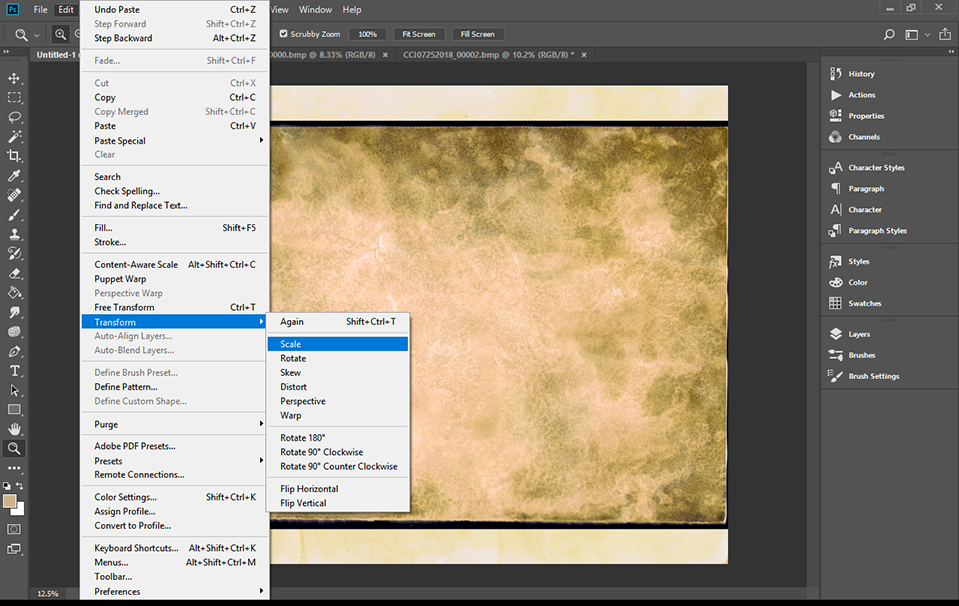Choose Rotate 90° Clockwise from Transform submenu
This screenshot has width=959, height=606.
[x=321, y=452]
